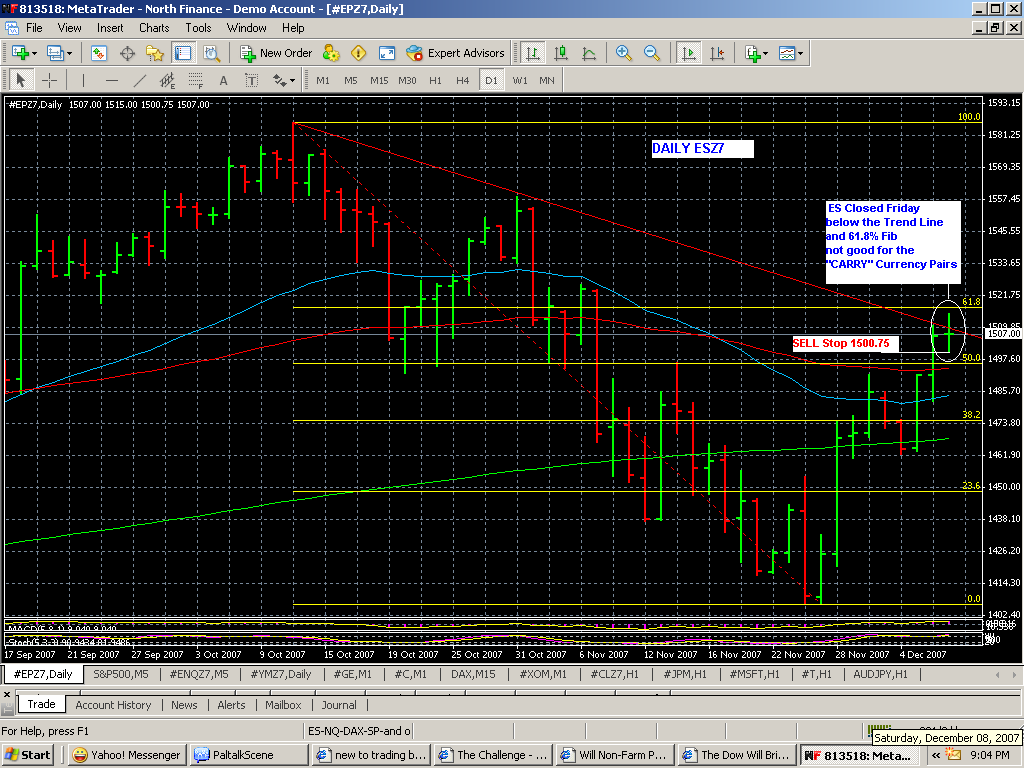This screenshot has width=1024, height=768.
Task: Switch to the AUDJPY,H1 chart tab
Action: tap(880, 674)
